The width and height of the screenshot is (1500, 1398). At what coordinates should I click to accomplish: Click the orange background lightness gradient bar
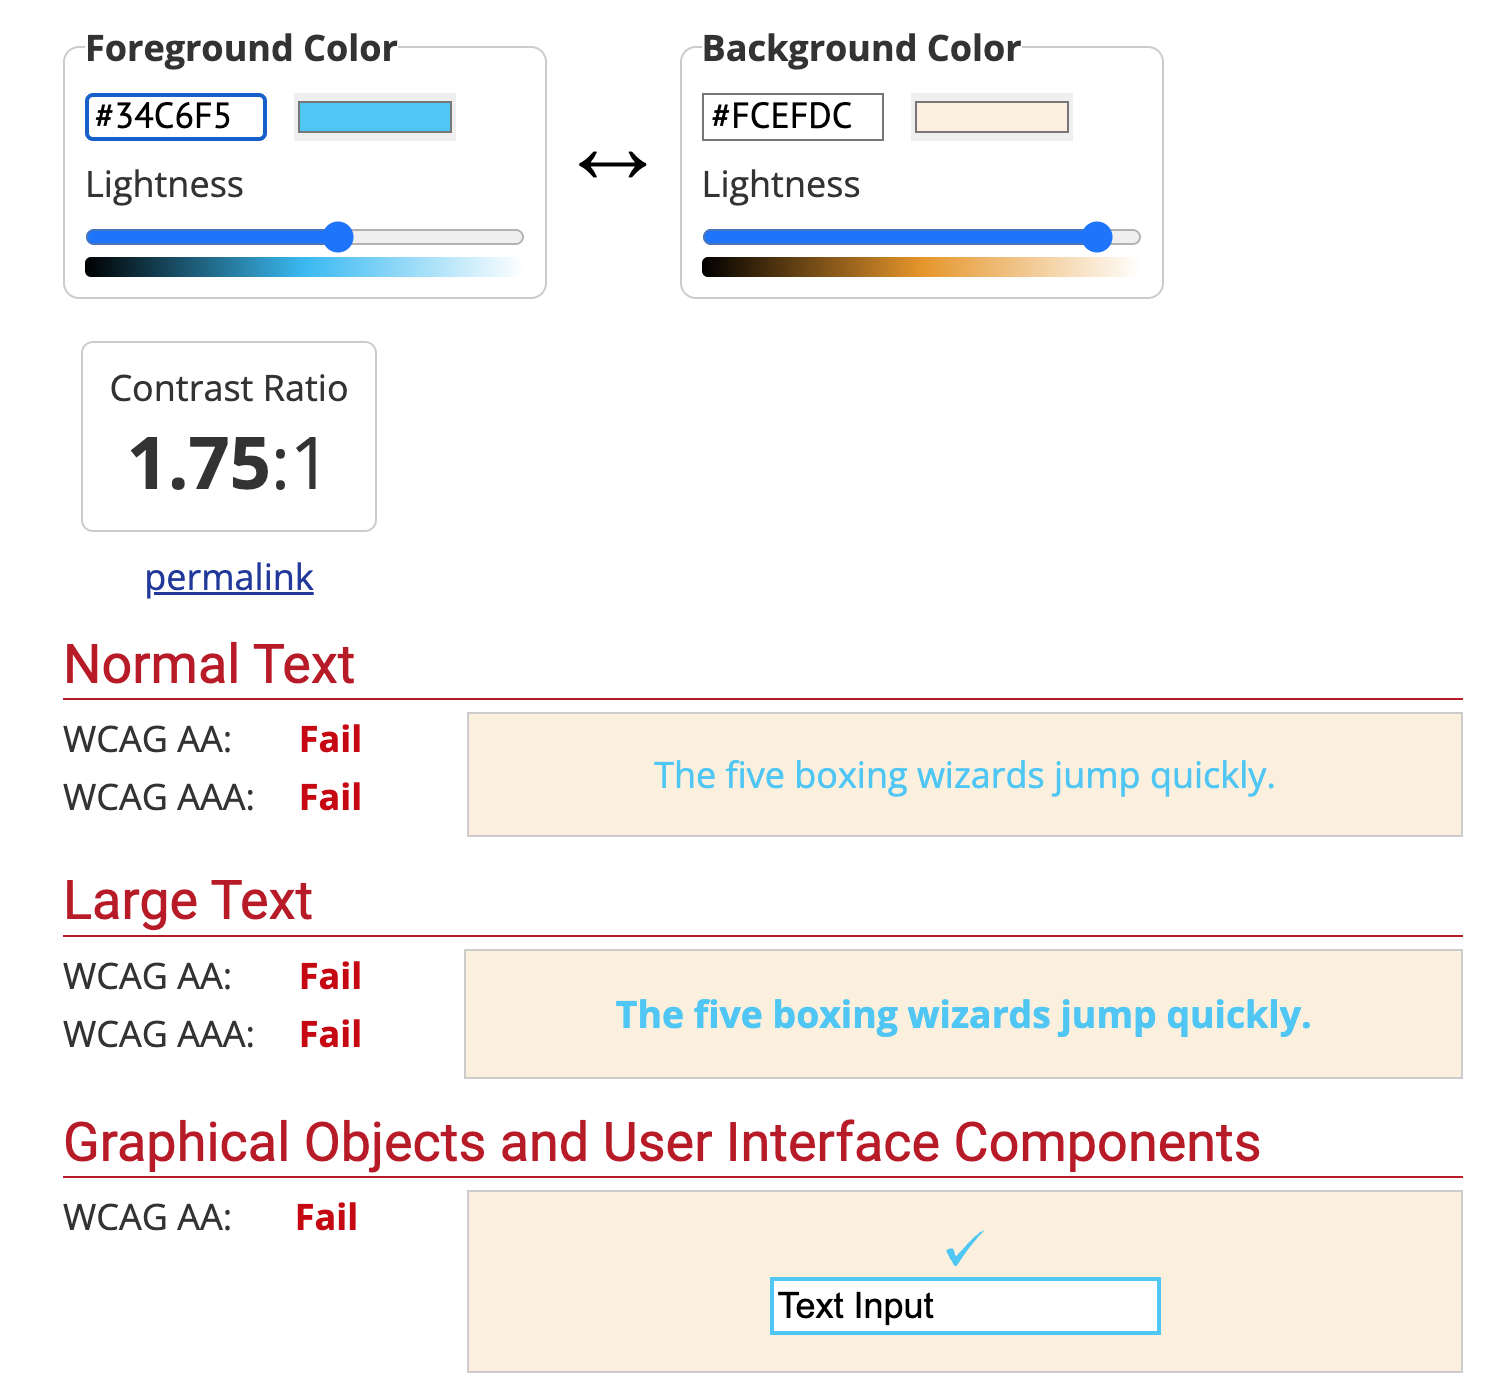pos(920,267)
